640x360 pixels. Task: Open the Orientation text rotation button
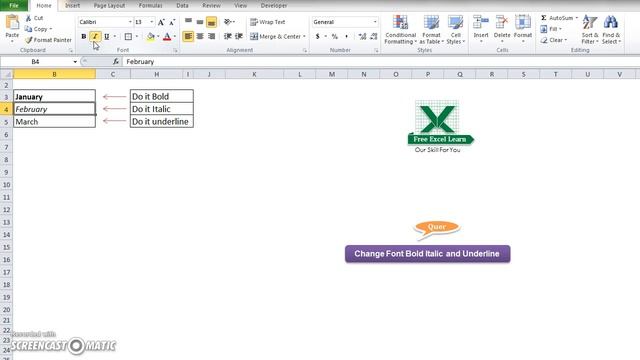[x=229, y=22]
